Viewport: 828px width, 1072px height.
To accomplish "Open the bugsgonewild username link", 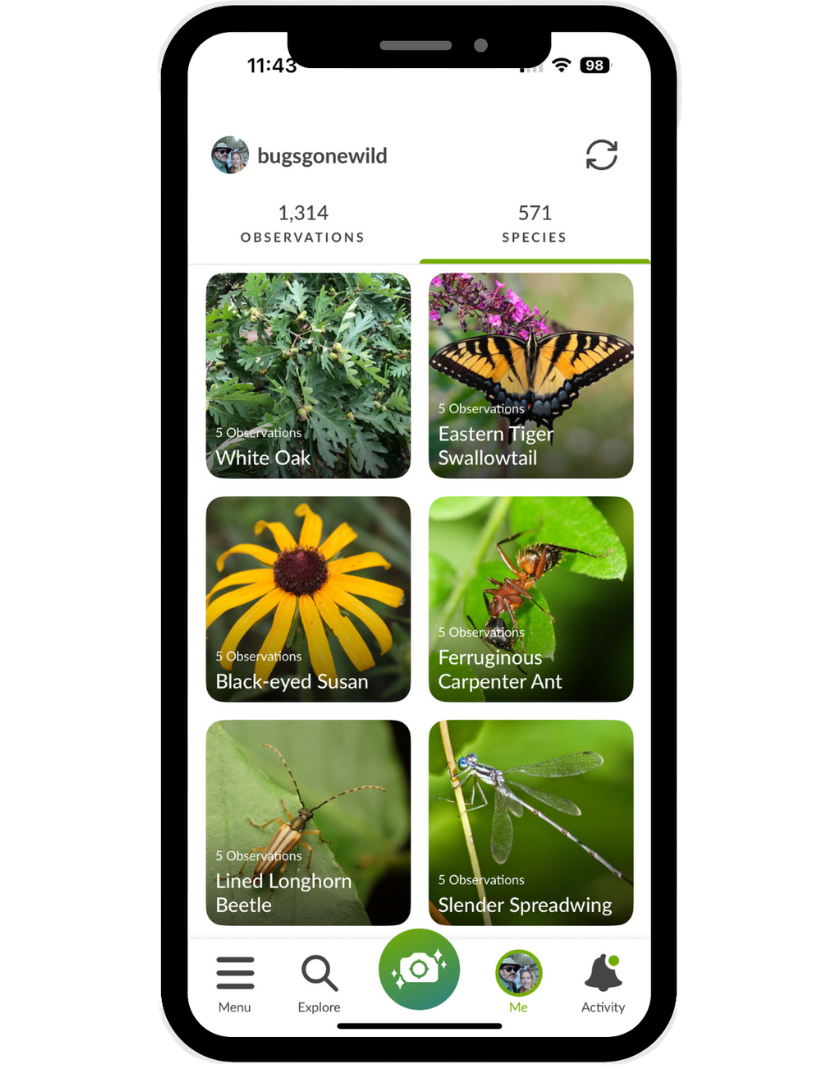I will tap(322, 156).
